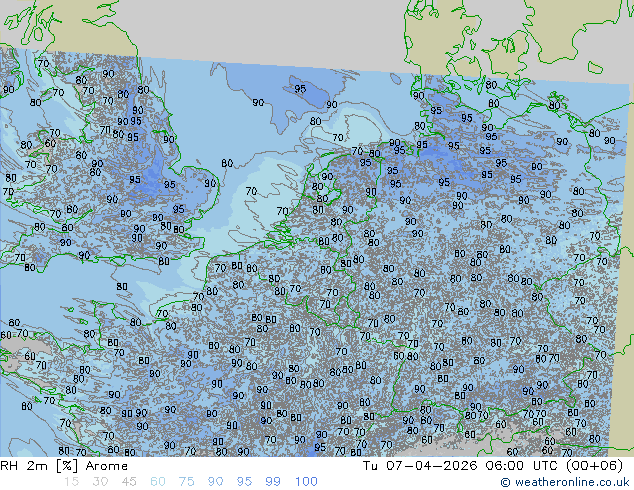Select the 'Arome' model name label
The width and height of the screenshot is (634, 490).
coord(107,466)
